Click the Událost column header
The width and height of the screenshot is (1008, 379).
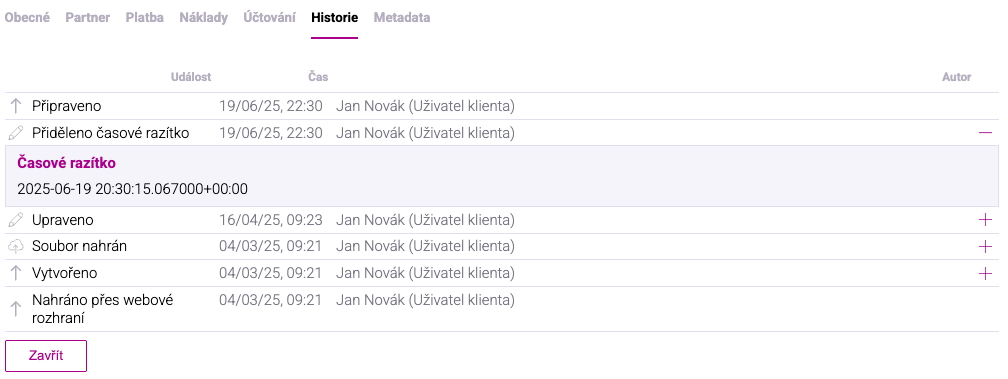191,77
